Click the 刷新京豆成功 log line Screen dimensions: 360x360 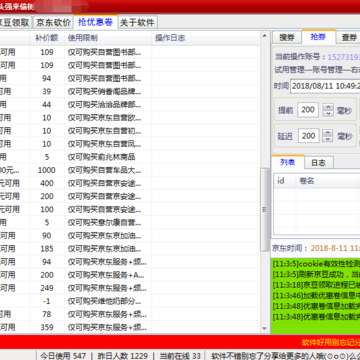(x=316, y=274)
